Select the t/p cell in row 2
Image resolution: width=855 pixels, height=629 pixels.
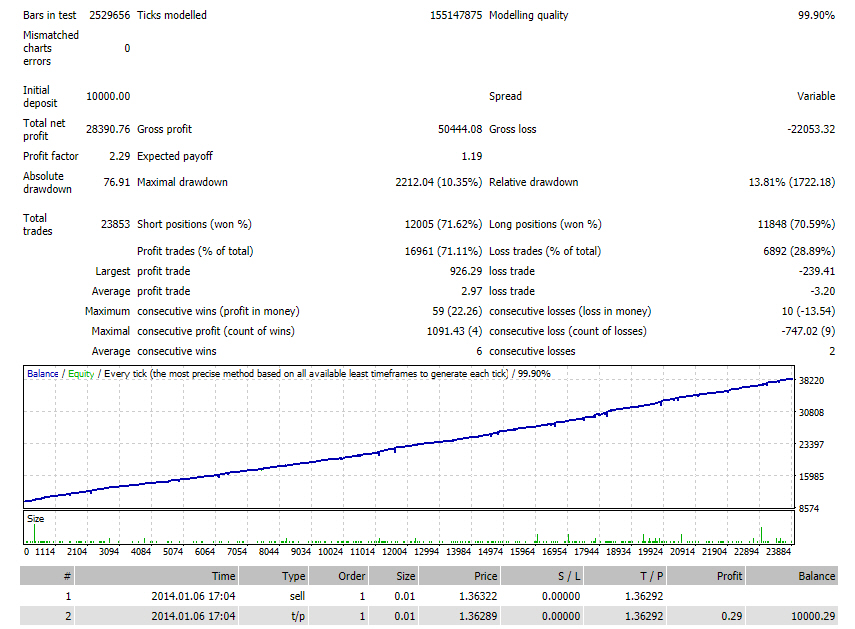tap(298, 616)
